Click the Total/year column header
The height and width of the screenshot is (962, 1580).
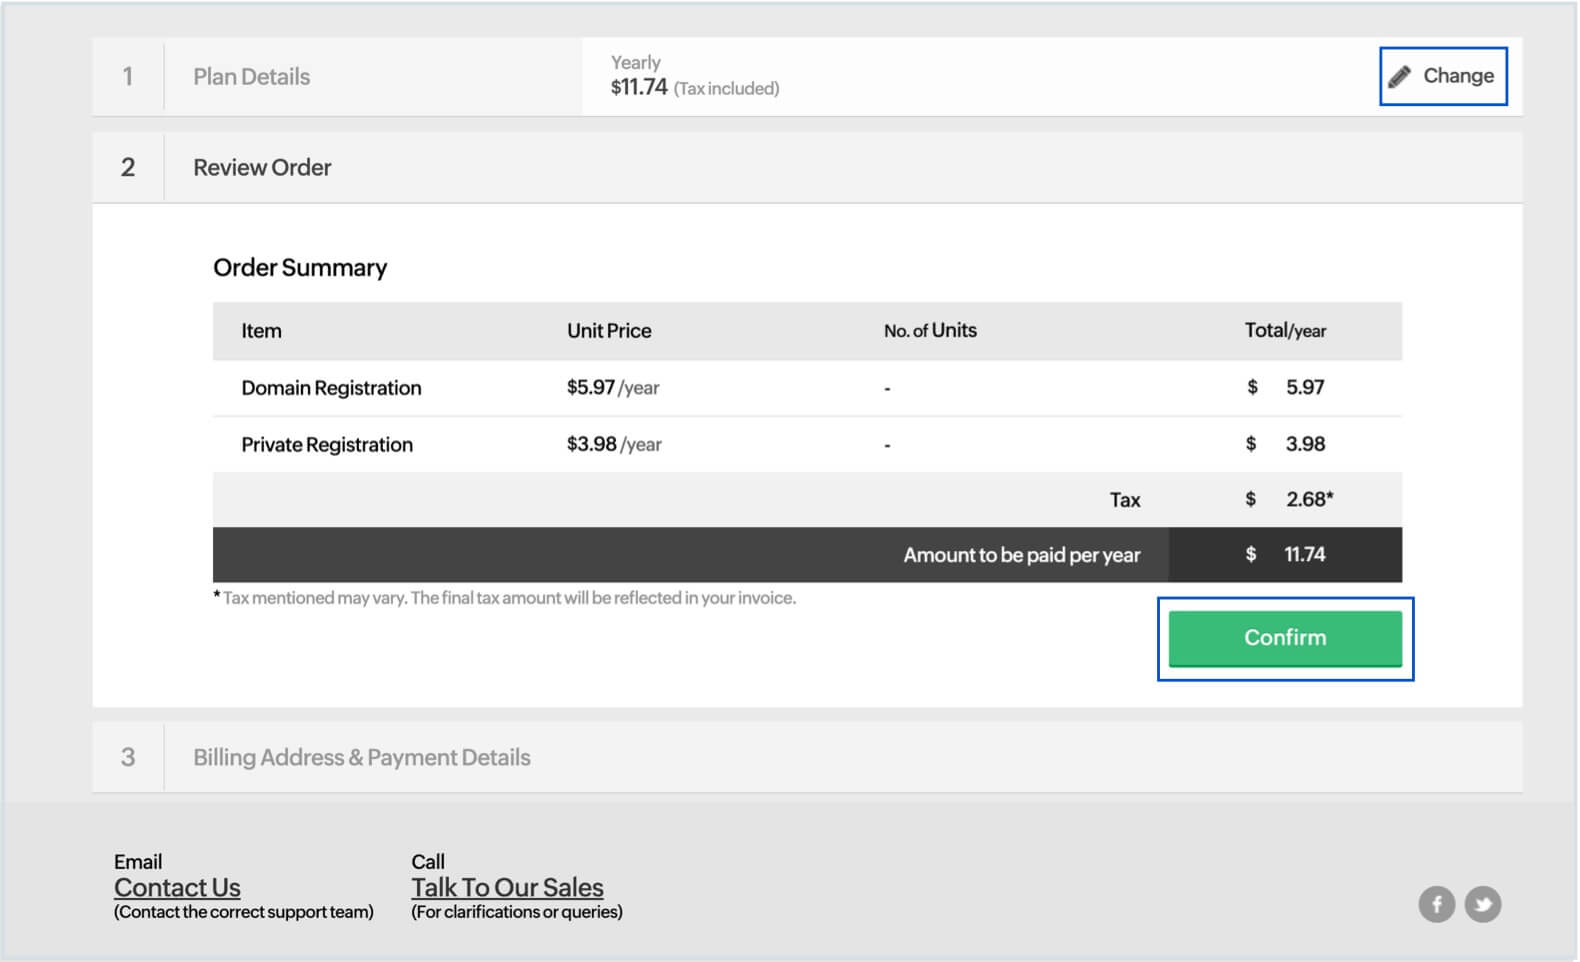pos(1284,331)
